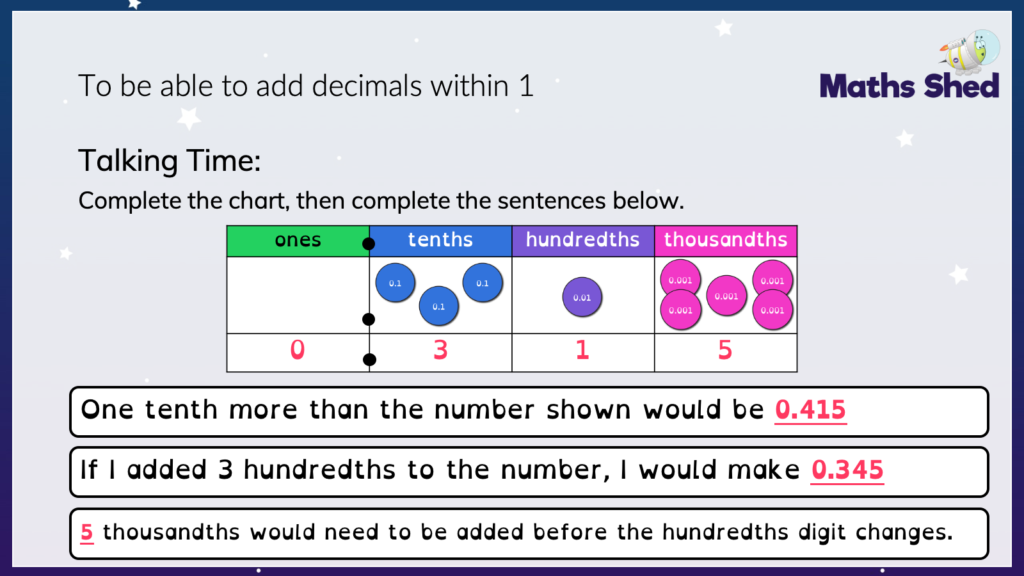
Task: Select the middle pink 0.001 counter
Action: pyautogui.click(x=726, y=296)
